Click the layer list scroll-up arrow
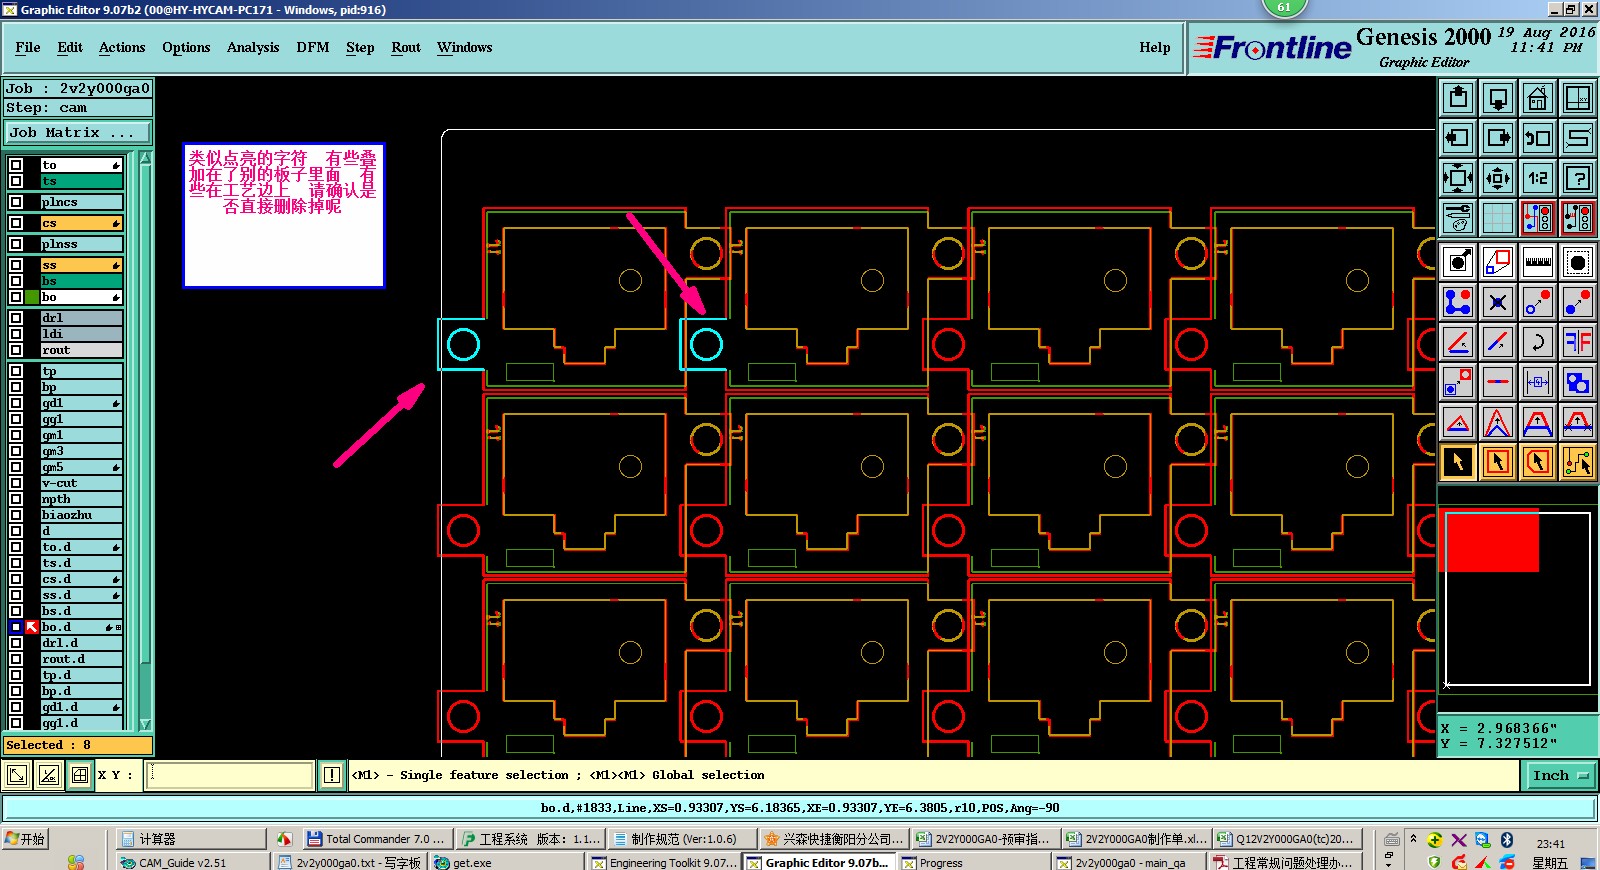This screenshot has width=1600, height=870. point(145,157)
